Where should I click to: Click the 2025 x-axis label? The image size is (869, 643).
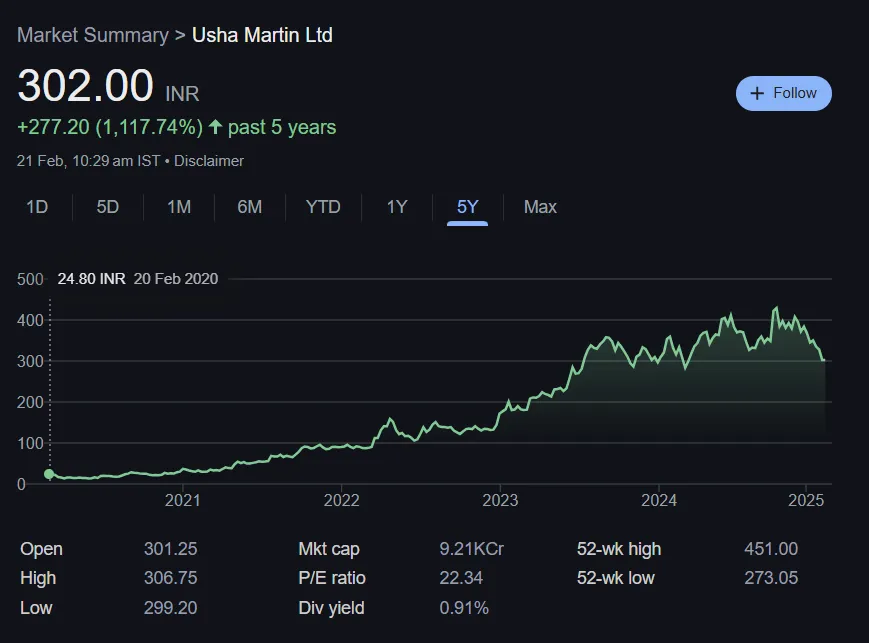(806, 500)
